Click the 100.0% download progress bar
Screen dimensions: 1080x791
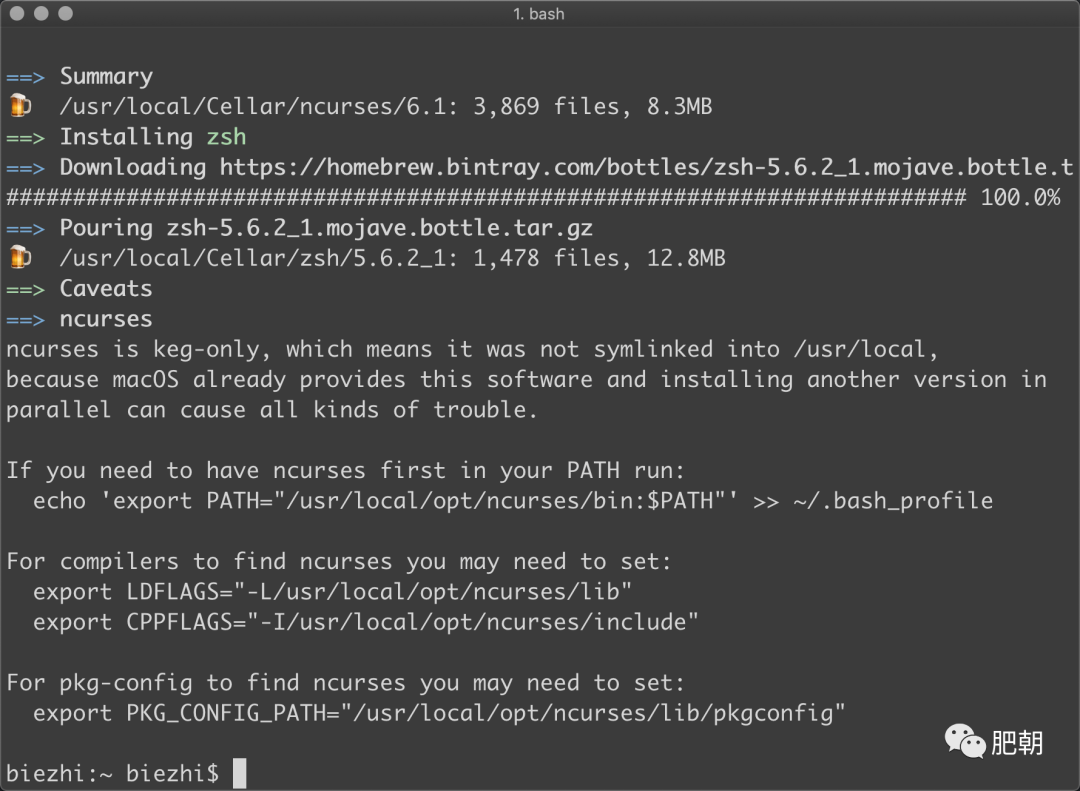pos(533,198)
